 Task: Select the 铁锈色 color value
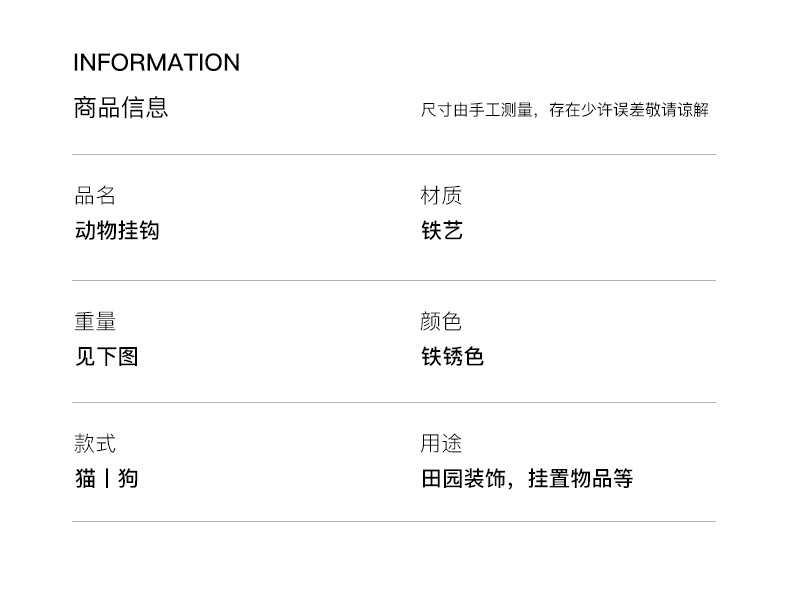coord(452,357)
